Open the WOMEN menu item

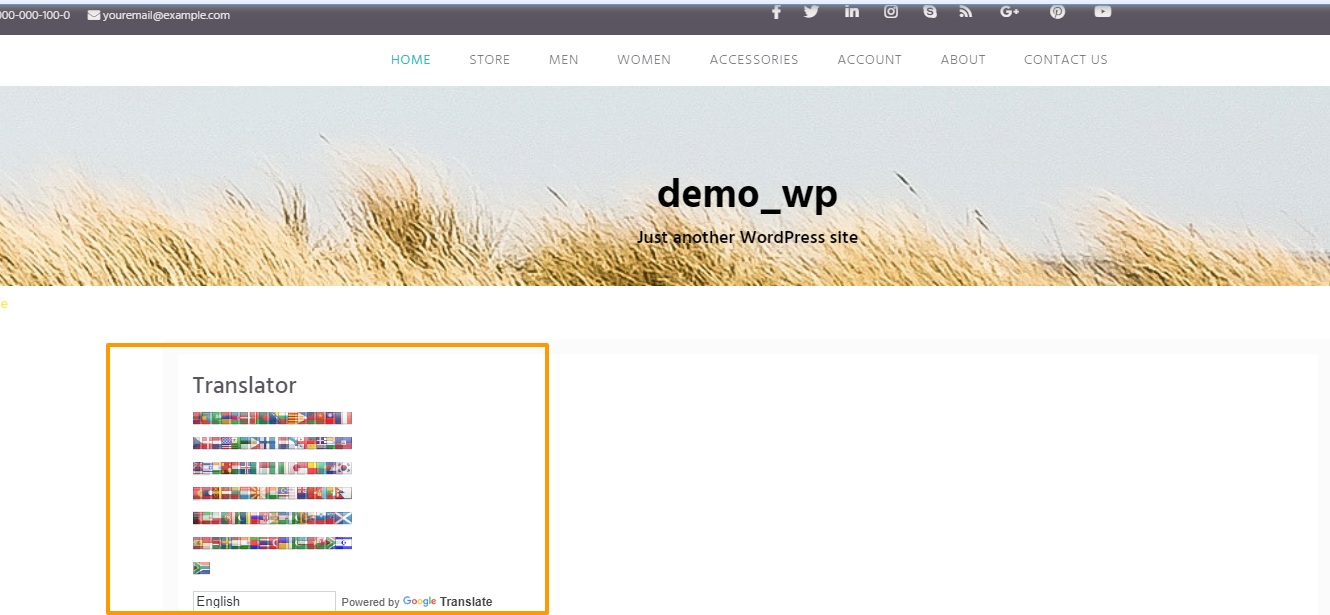644,60
